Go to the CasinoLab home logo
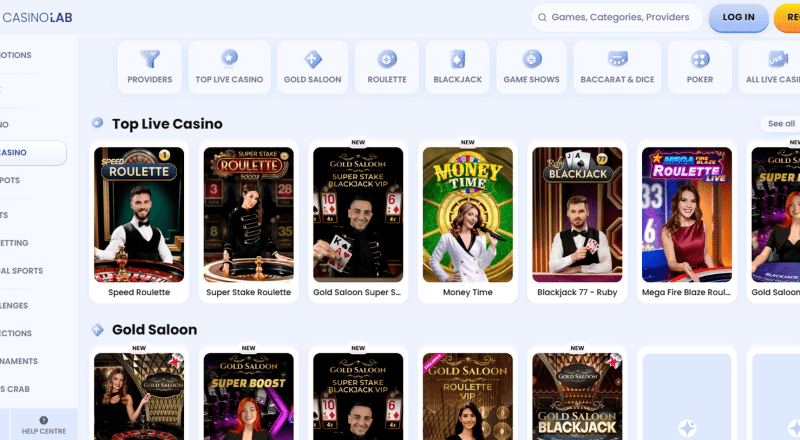The image size is (800, 440). pos(37,17)
